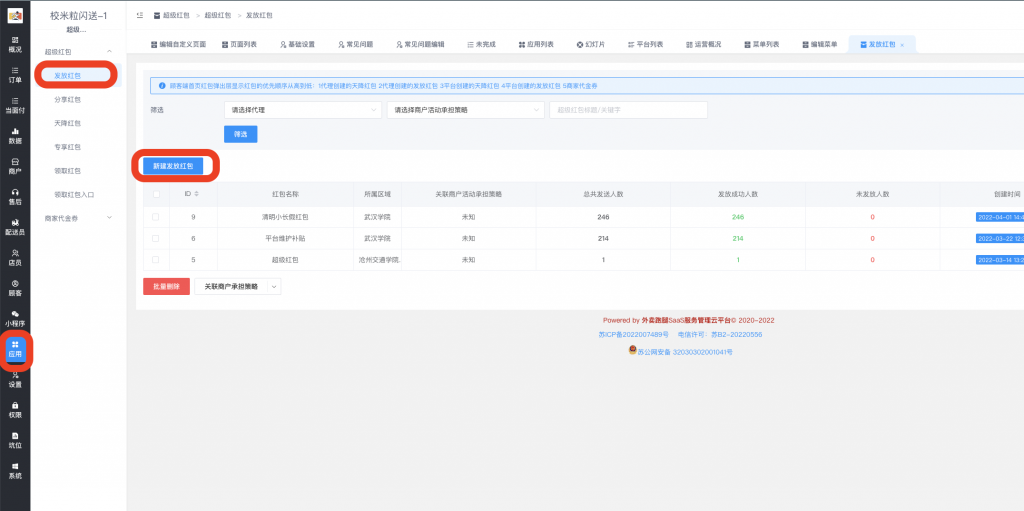Switch to the 菜单列表 tab
Image resolution: width=1024 pixels, height=511 pixels.
click(x=762, y=44)
